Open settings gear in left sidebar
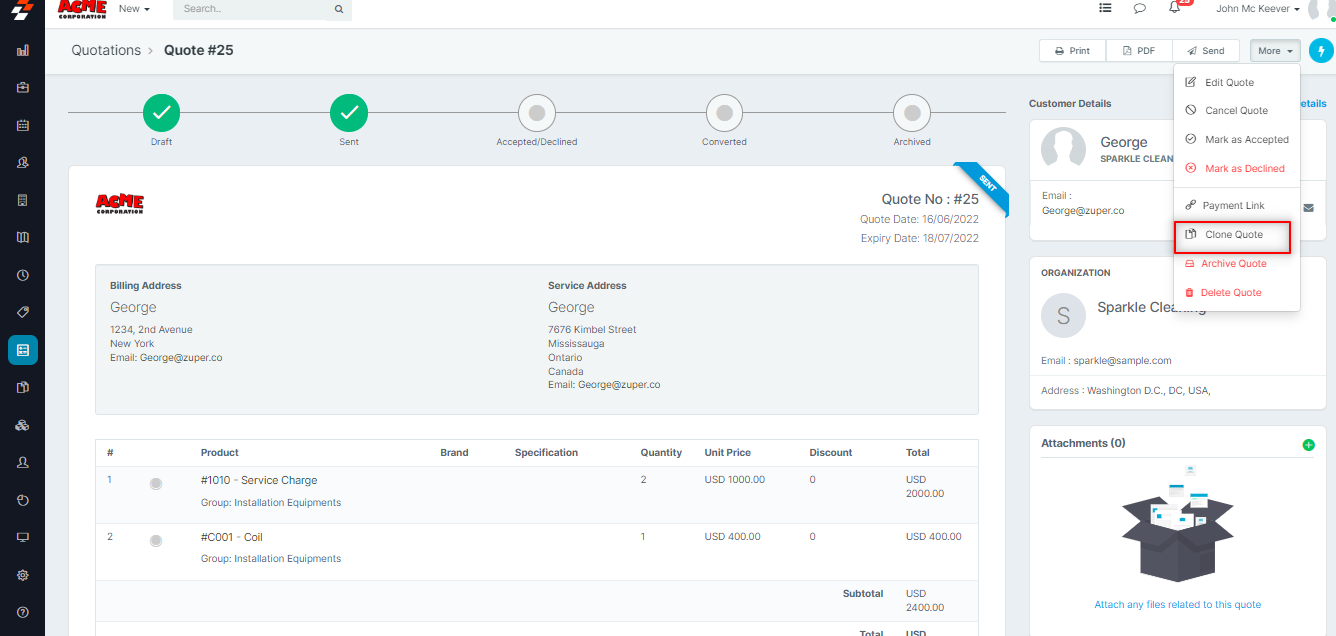 tap(22, 575)
